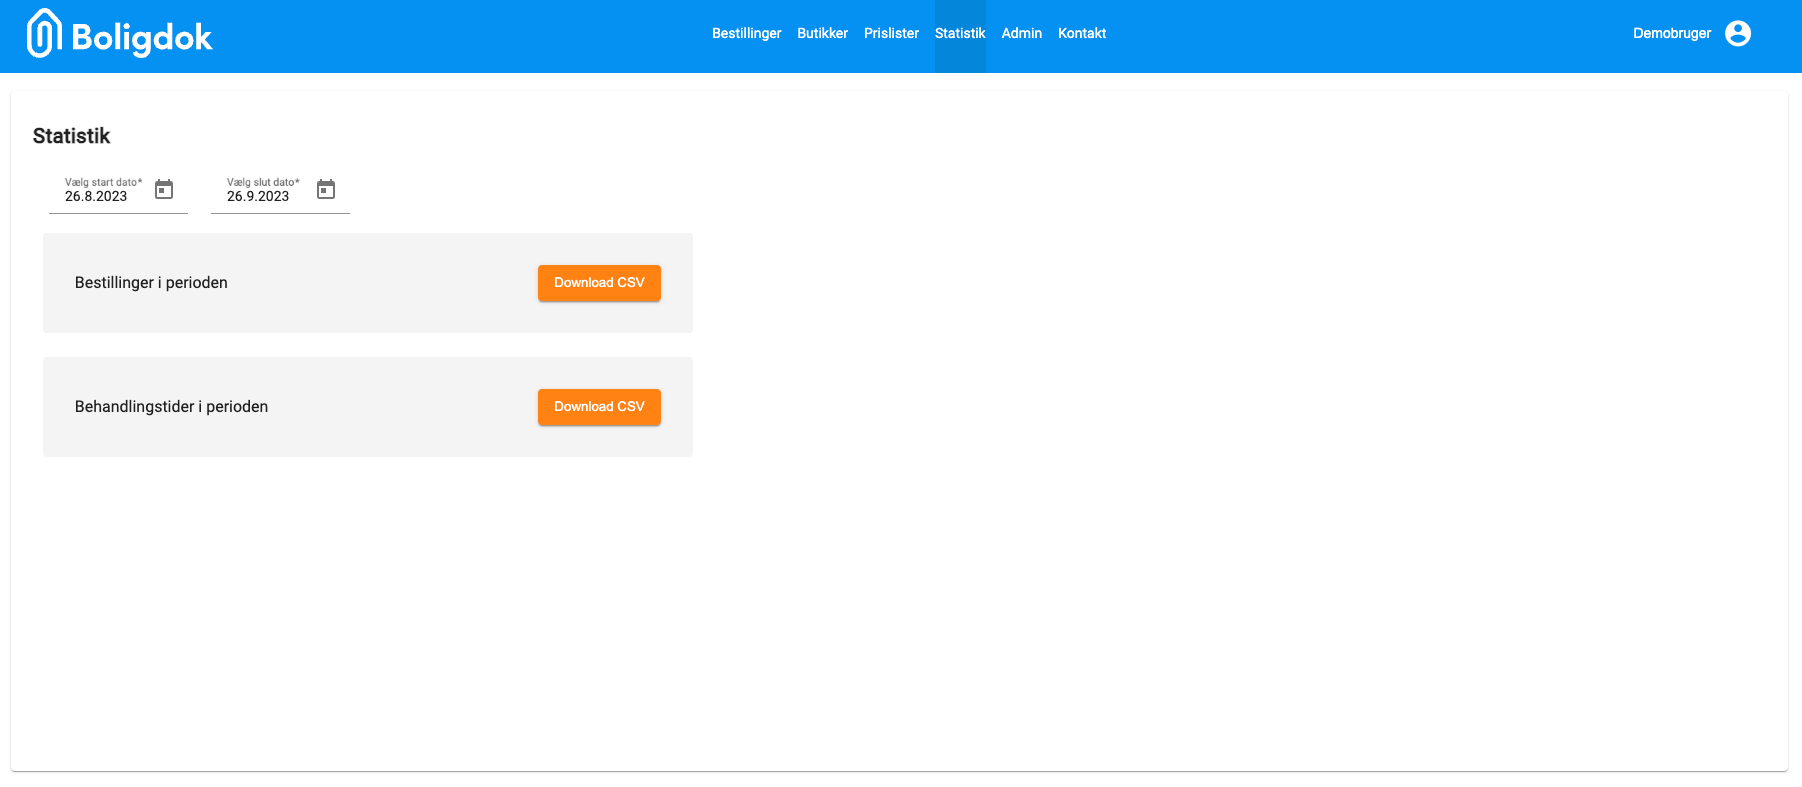Click the Demobruger account avatar icon
The height and width of the screenshot is (787, 1802).
[1738, 34]
